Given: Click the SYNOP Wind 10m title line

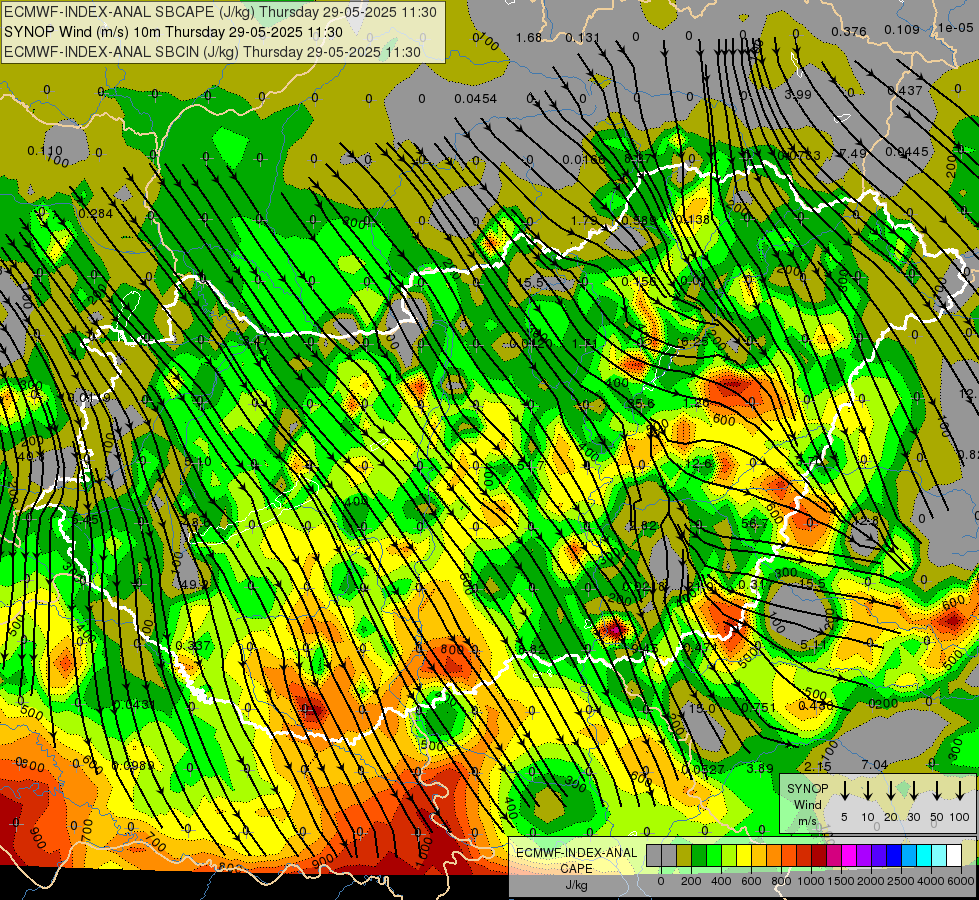Looking at the screenshot, I should point(173,32).
